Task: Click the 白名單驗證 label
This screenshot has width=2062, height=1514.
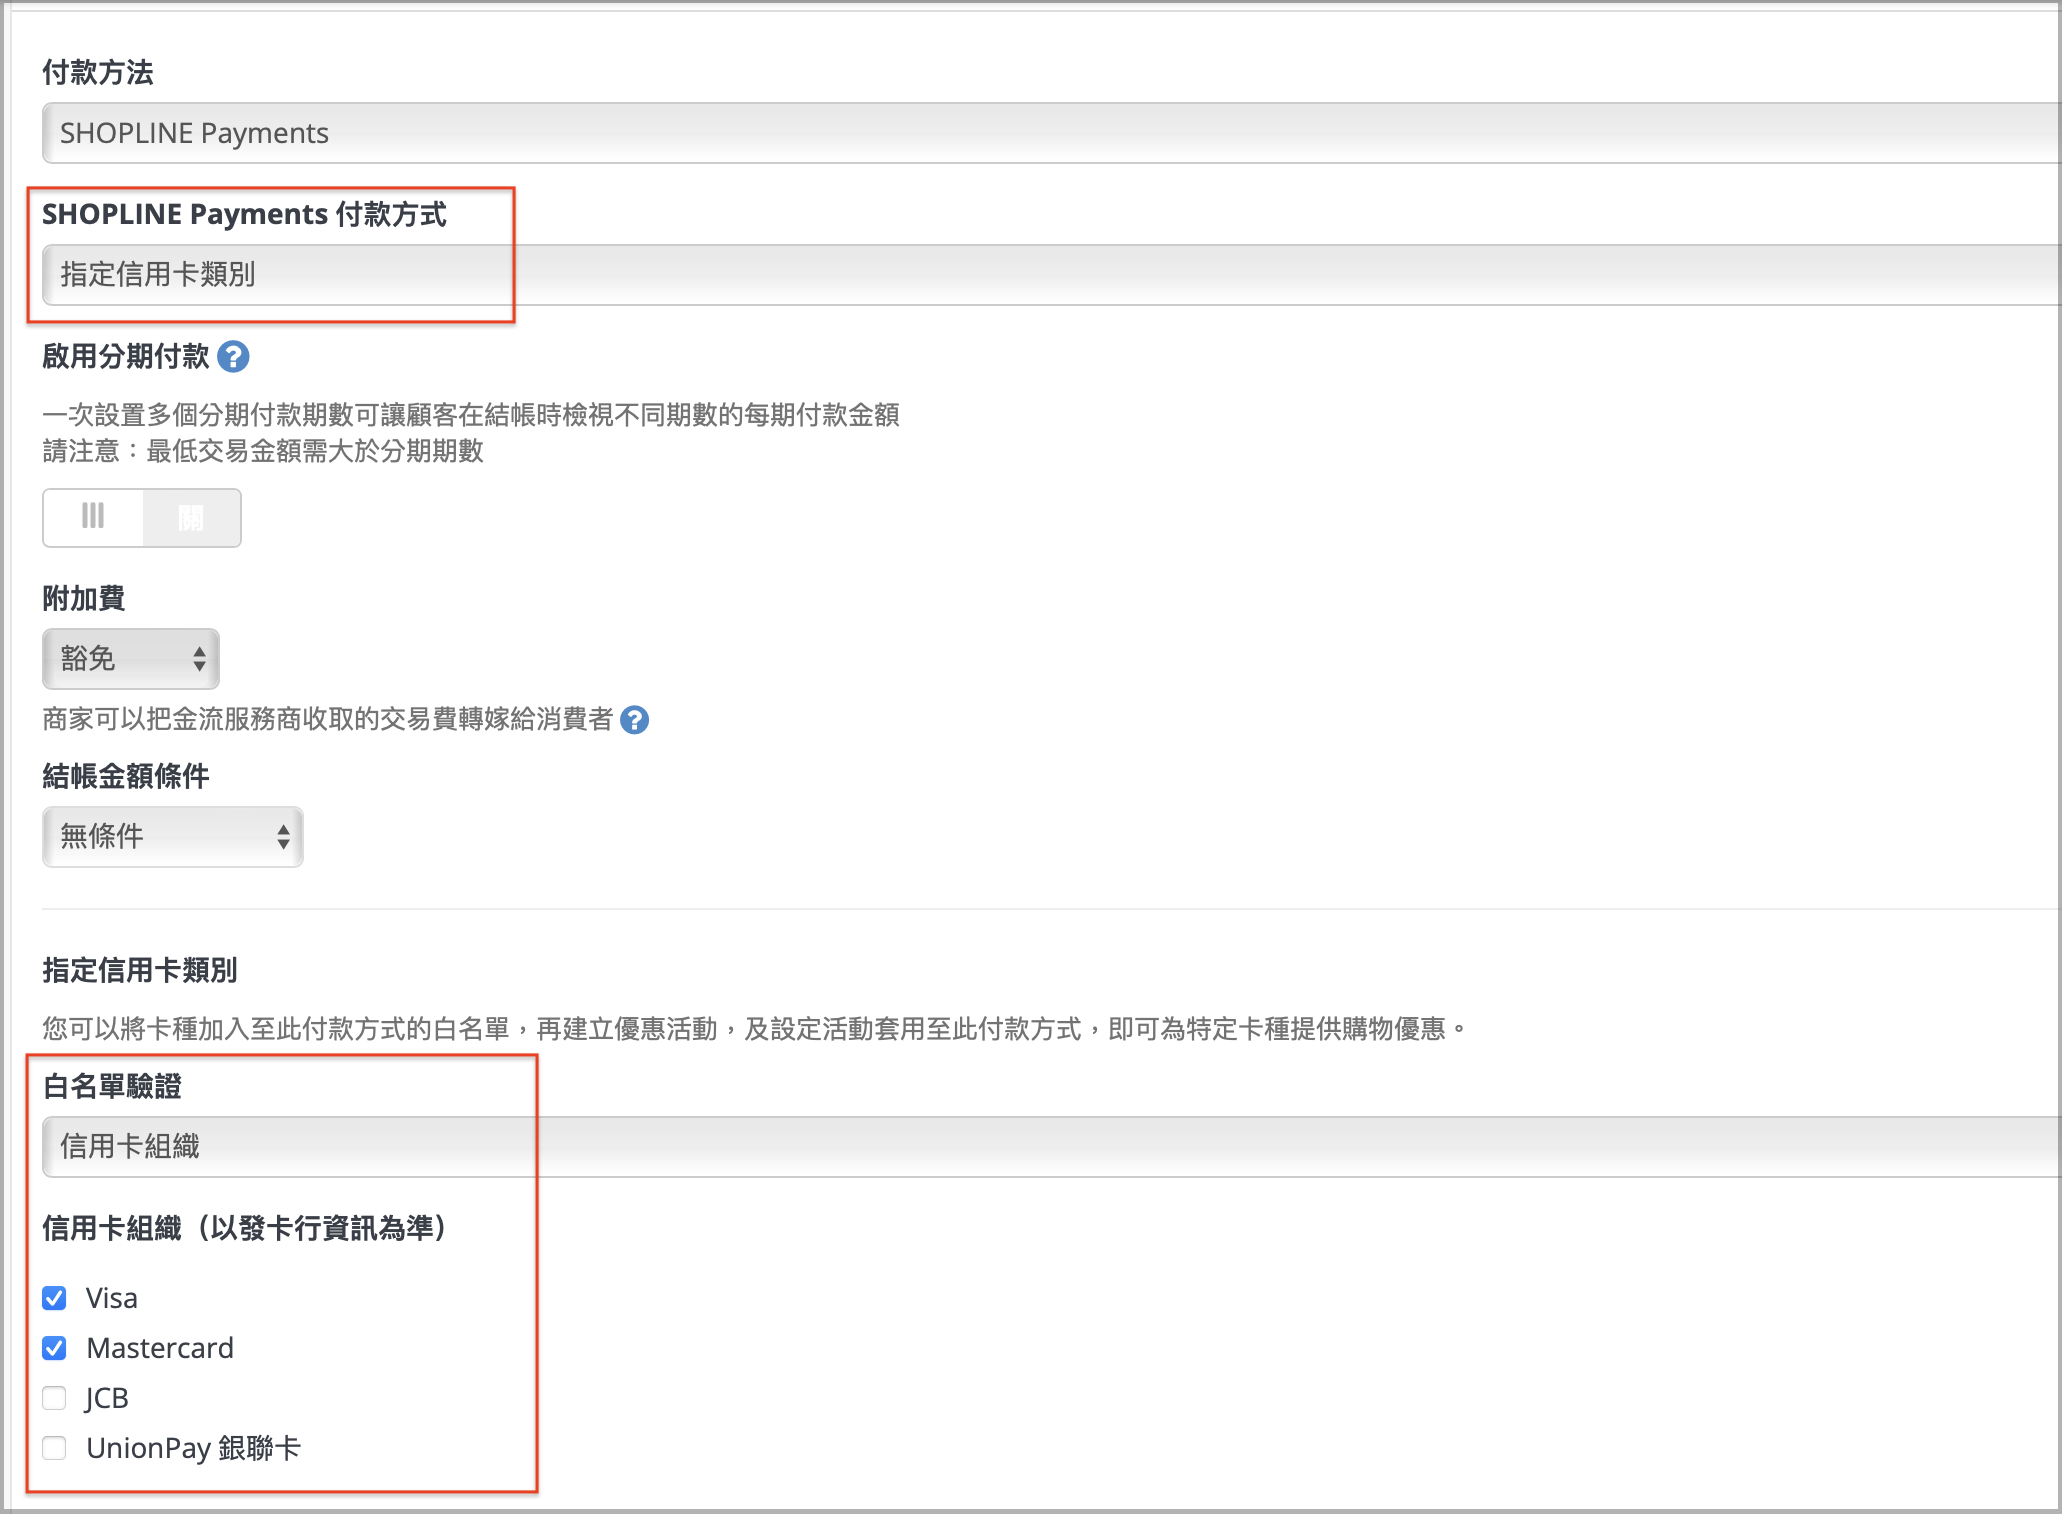Action: coord(112,1086)
